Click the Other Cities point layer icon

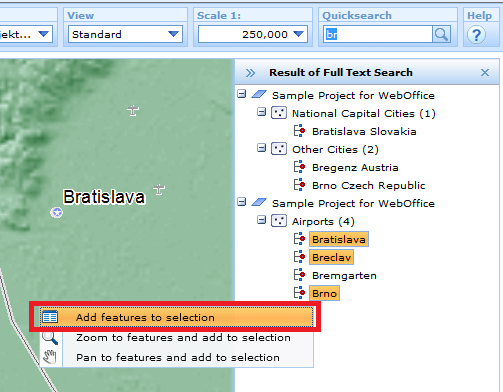[279, 149]
